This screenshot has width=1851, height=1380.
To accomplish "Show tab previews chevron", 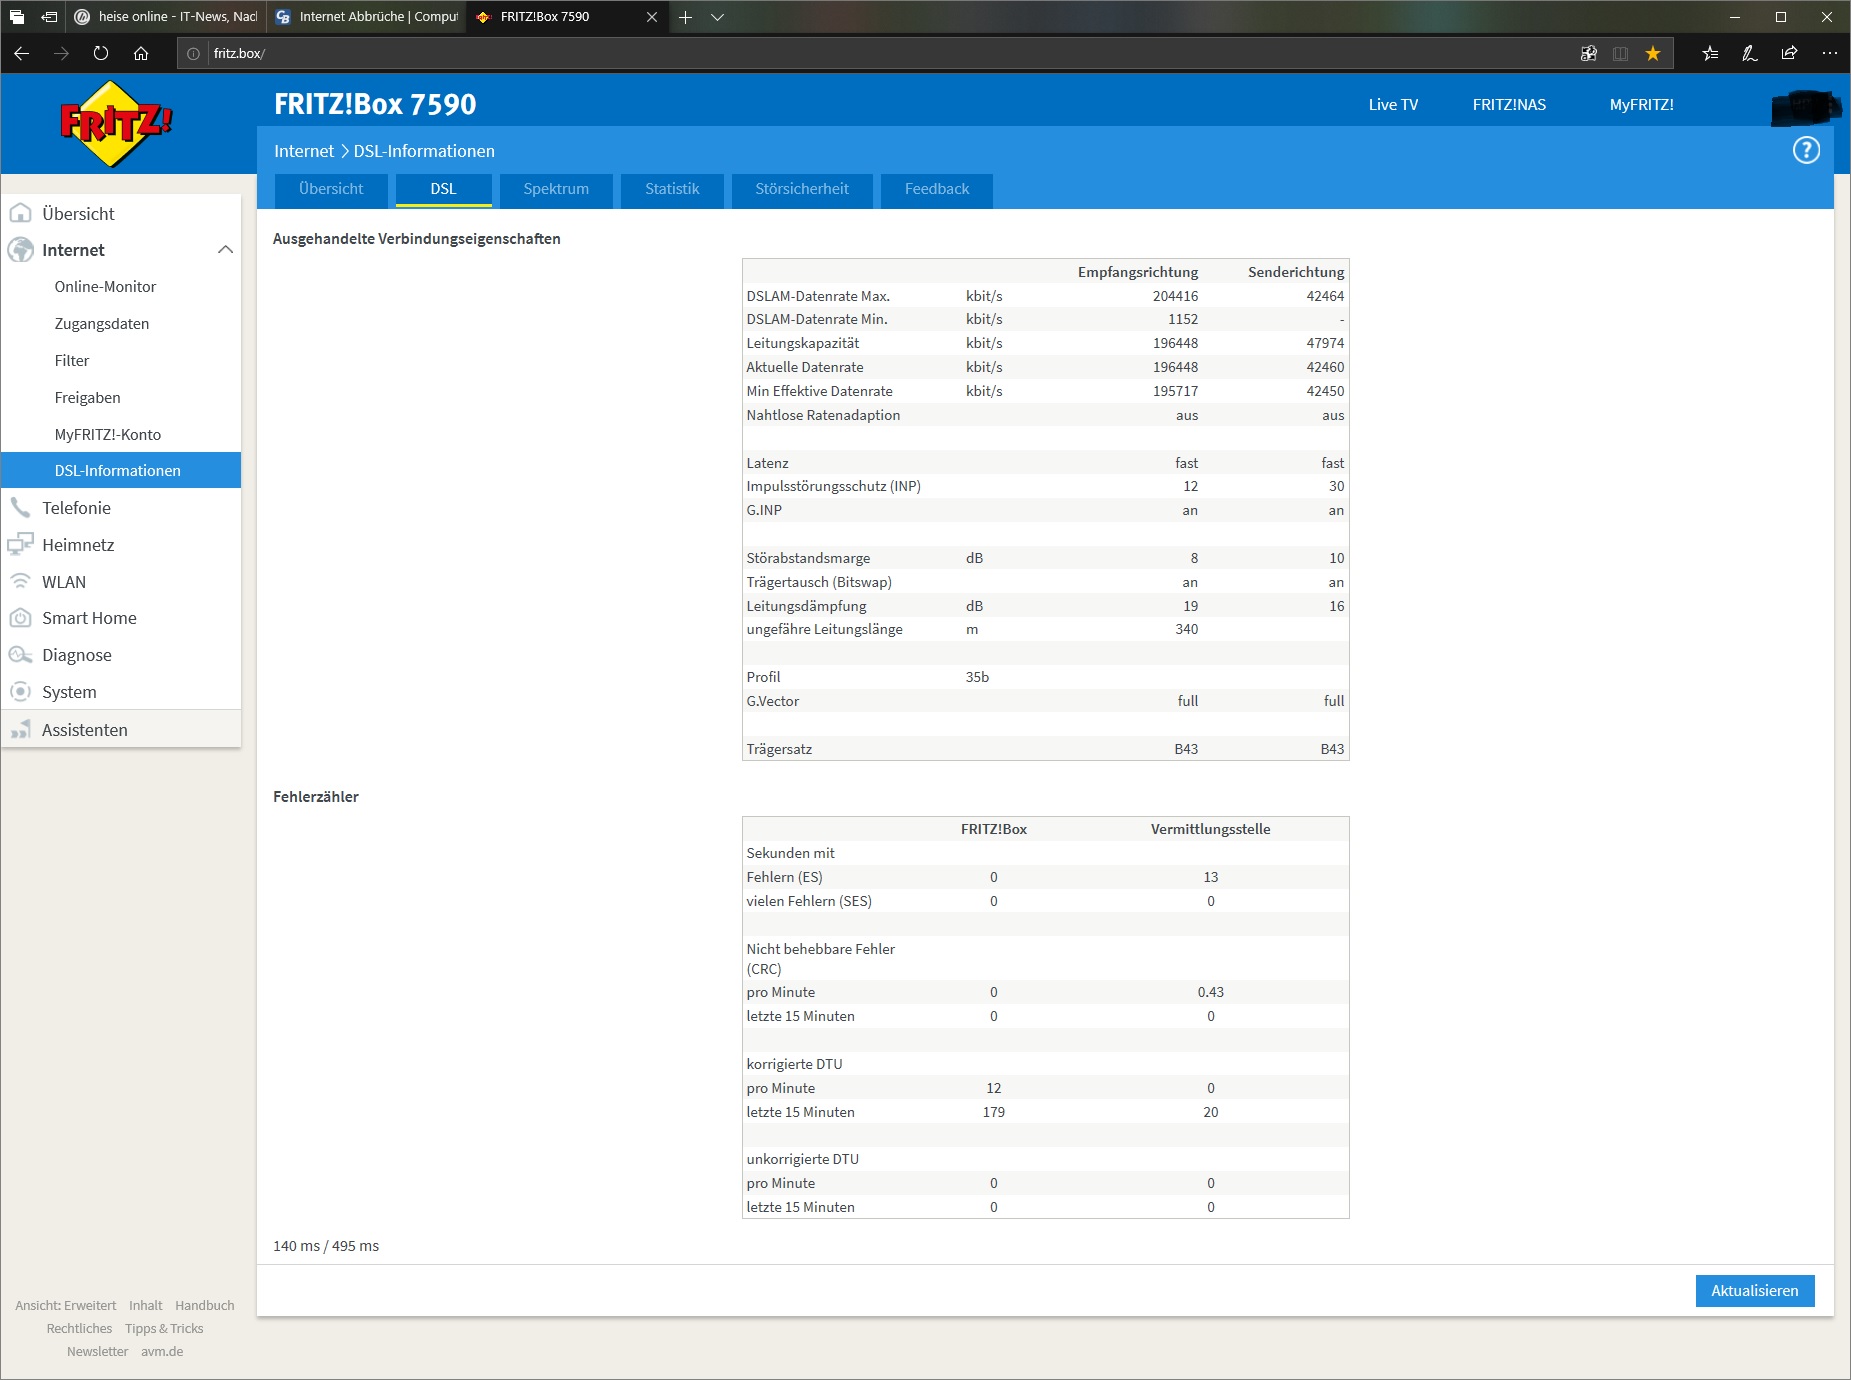I will pos(717,17).
